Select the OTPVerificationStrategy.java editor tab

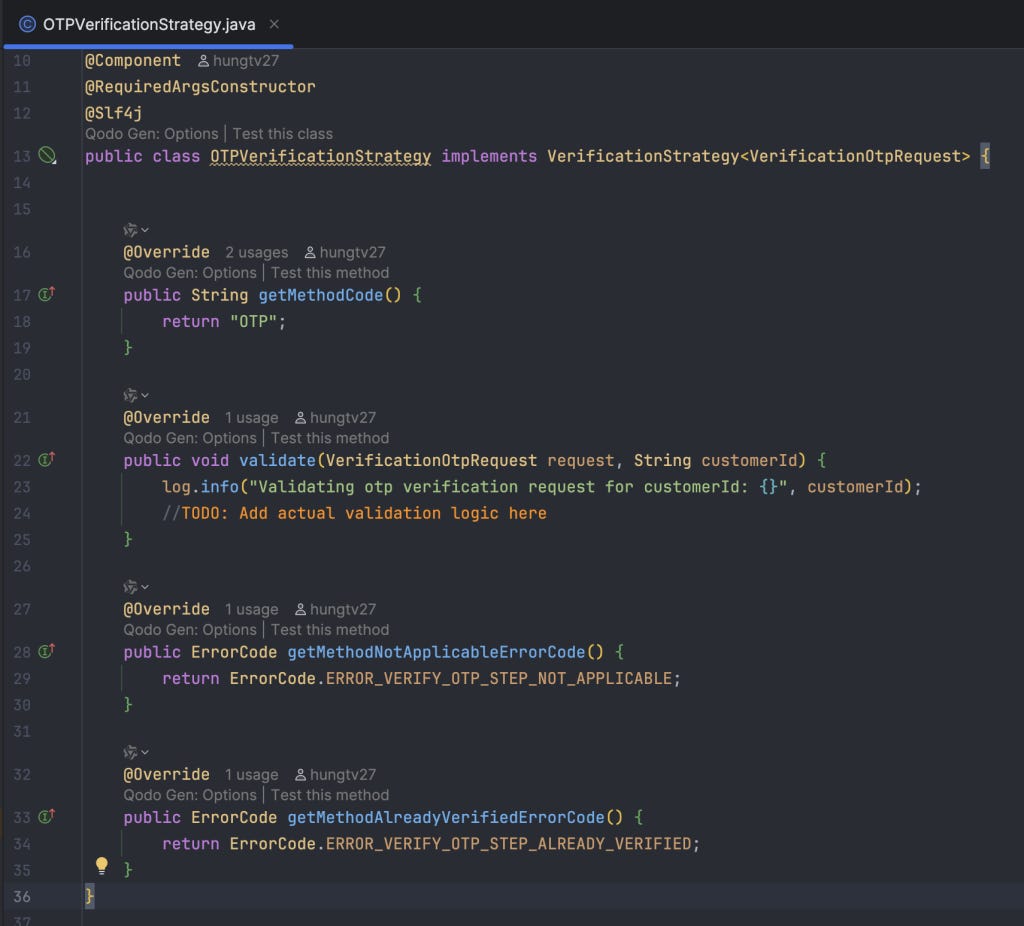(x=148, y=24)
